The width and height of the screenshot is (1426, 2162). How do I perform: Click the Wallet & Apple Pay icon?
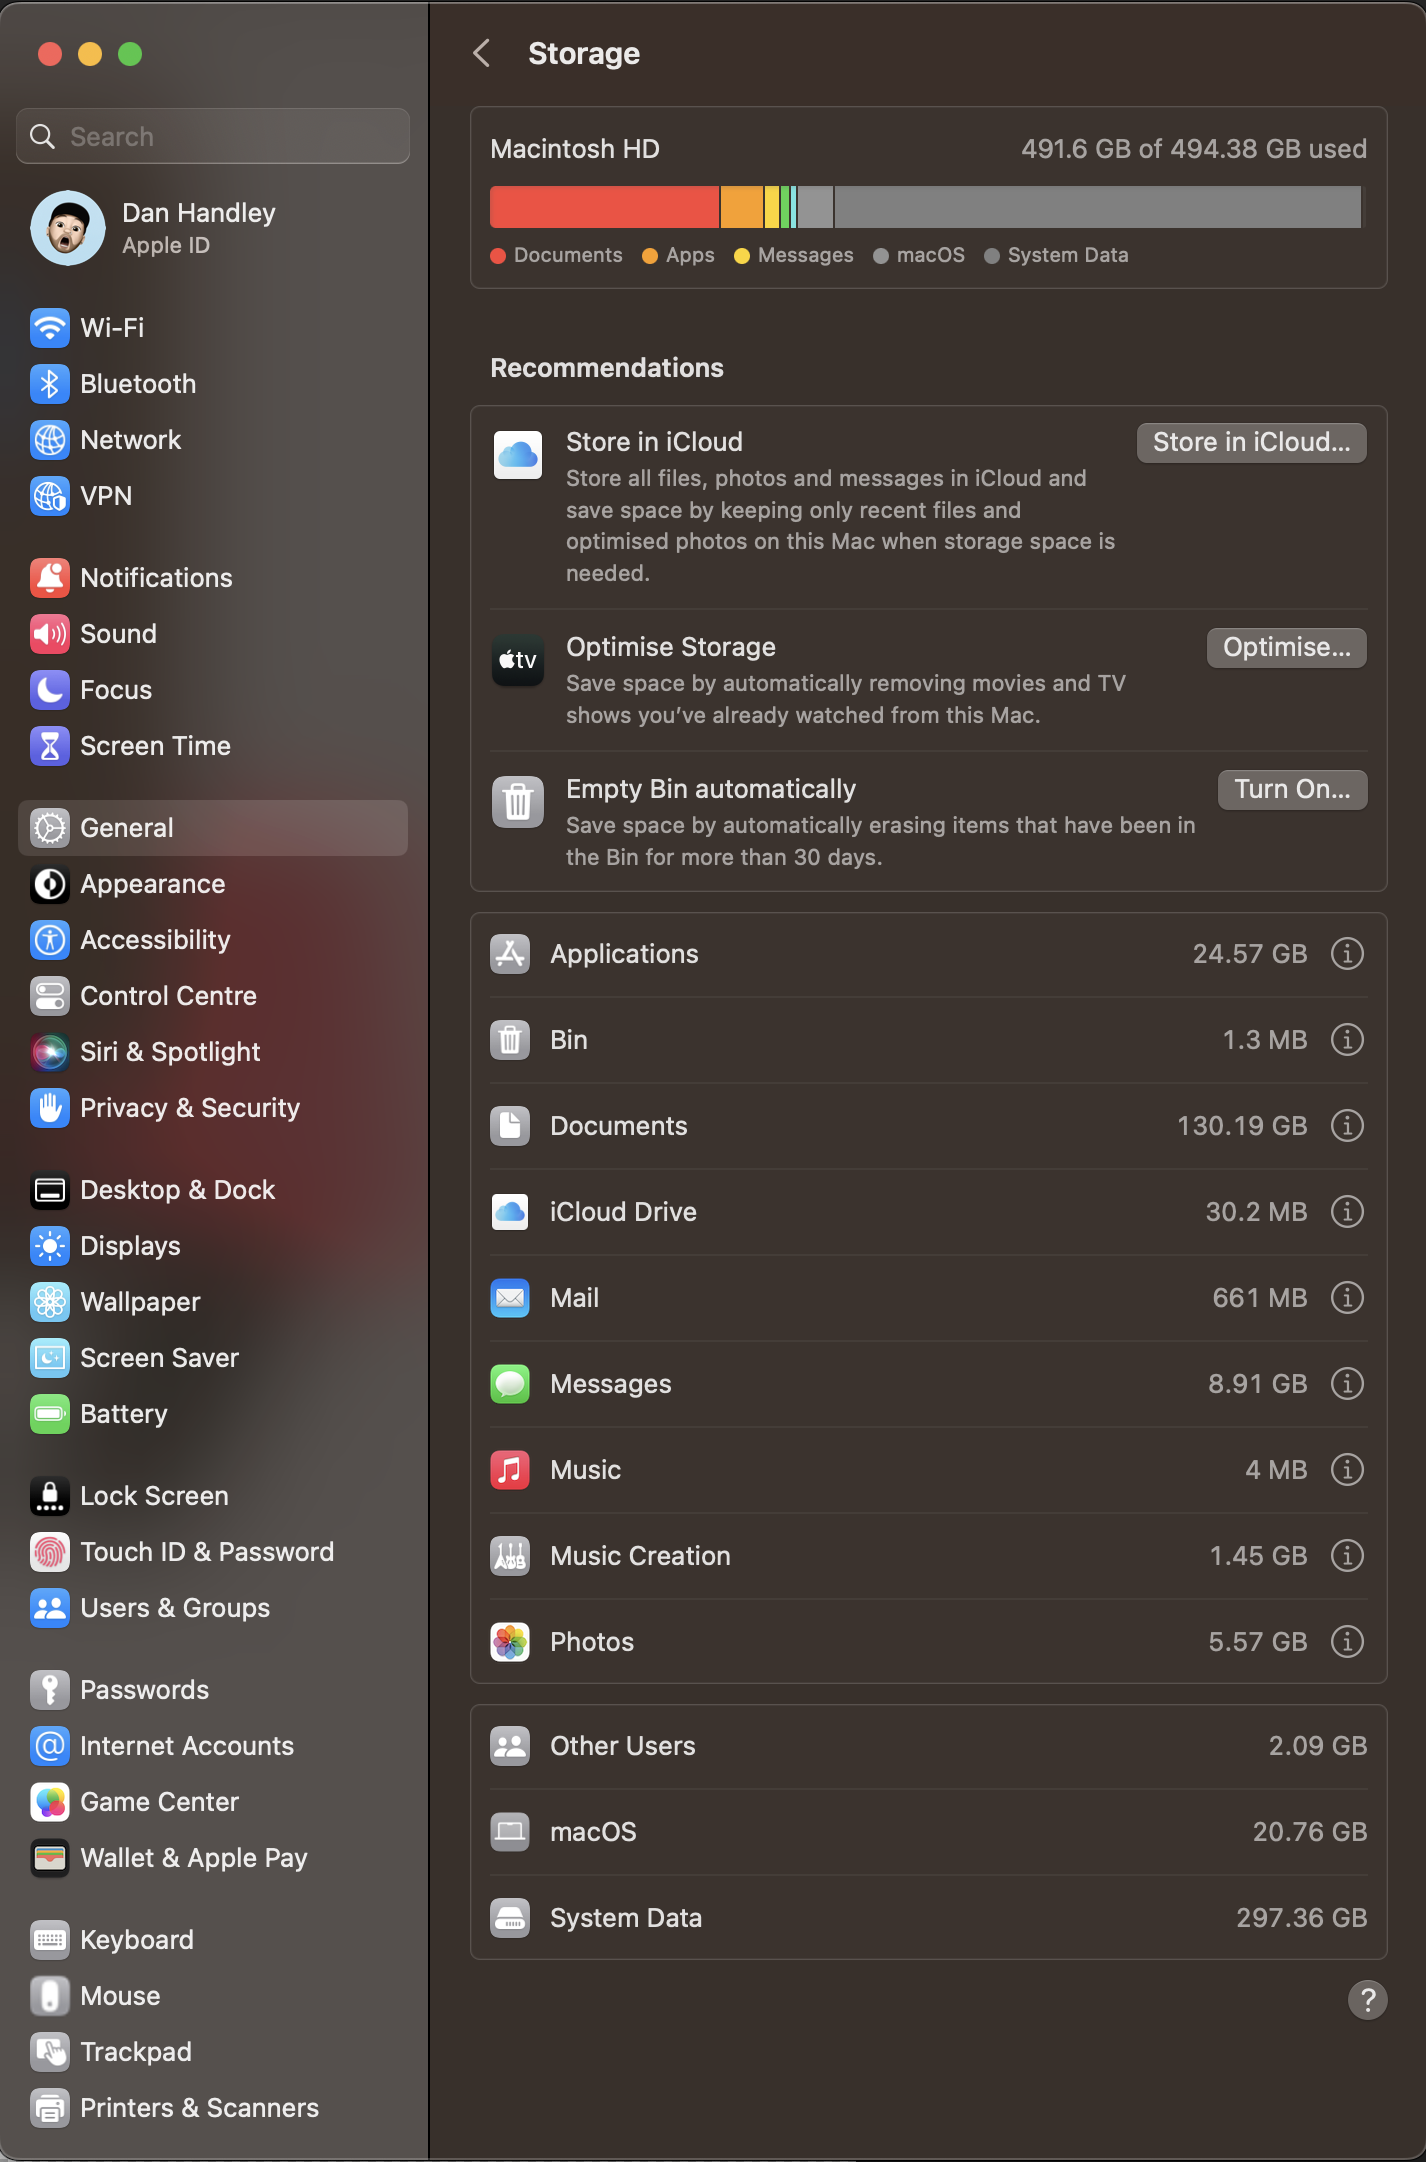click(49, 1857)
